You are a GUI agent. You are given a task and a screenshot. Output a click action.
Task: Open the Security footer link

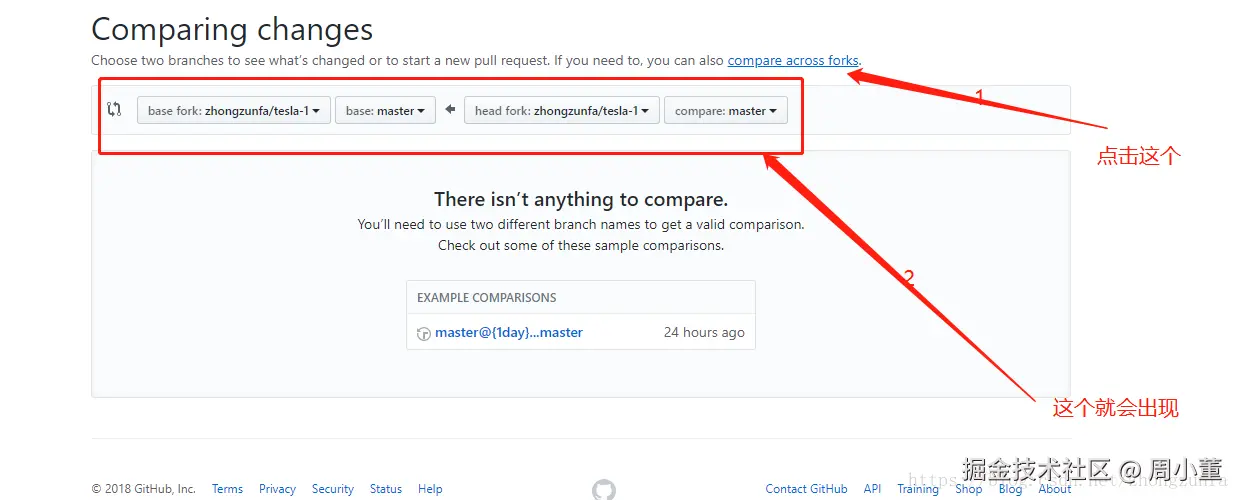333,489
